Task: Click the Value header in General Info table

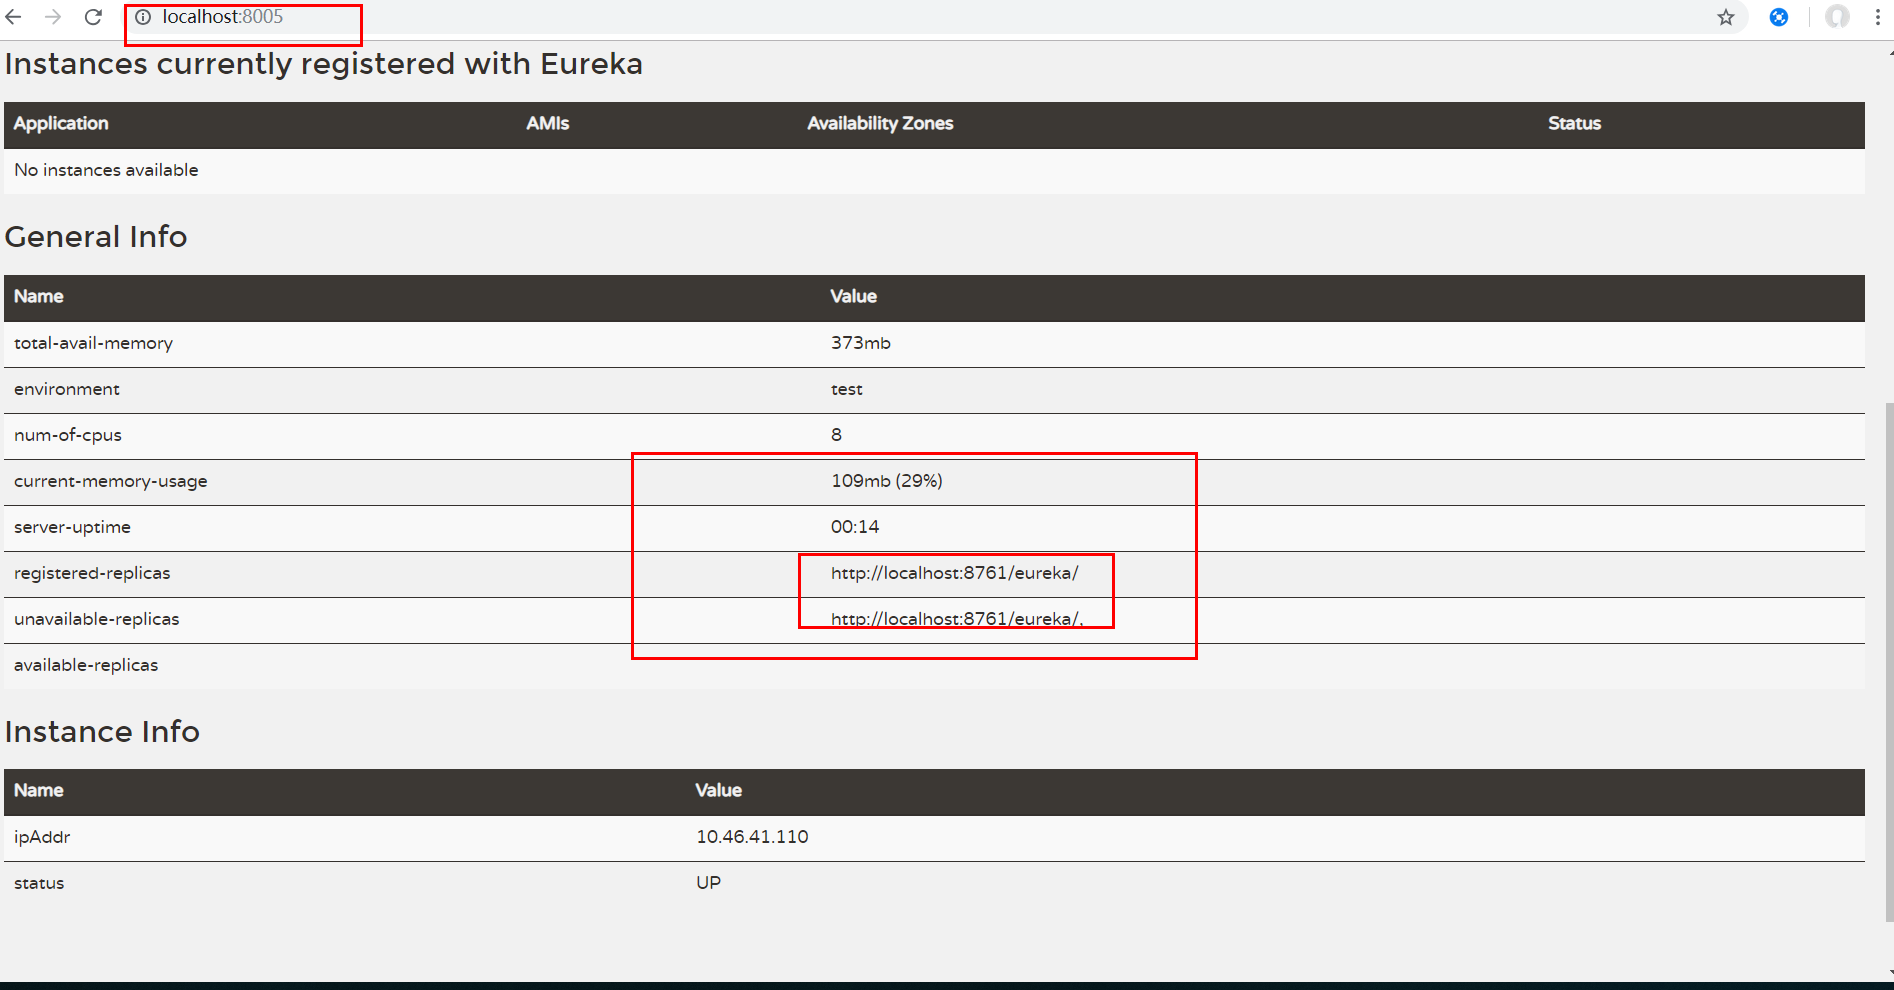Action: 853,296
